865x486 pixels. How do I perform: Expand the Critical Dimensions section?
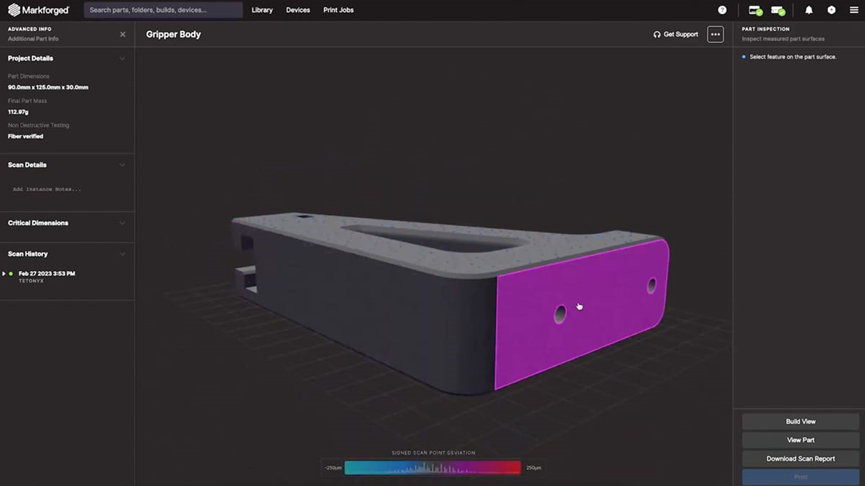coord(122,223)
